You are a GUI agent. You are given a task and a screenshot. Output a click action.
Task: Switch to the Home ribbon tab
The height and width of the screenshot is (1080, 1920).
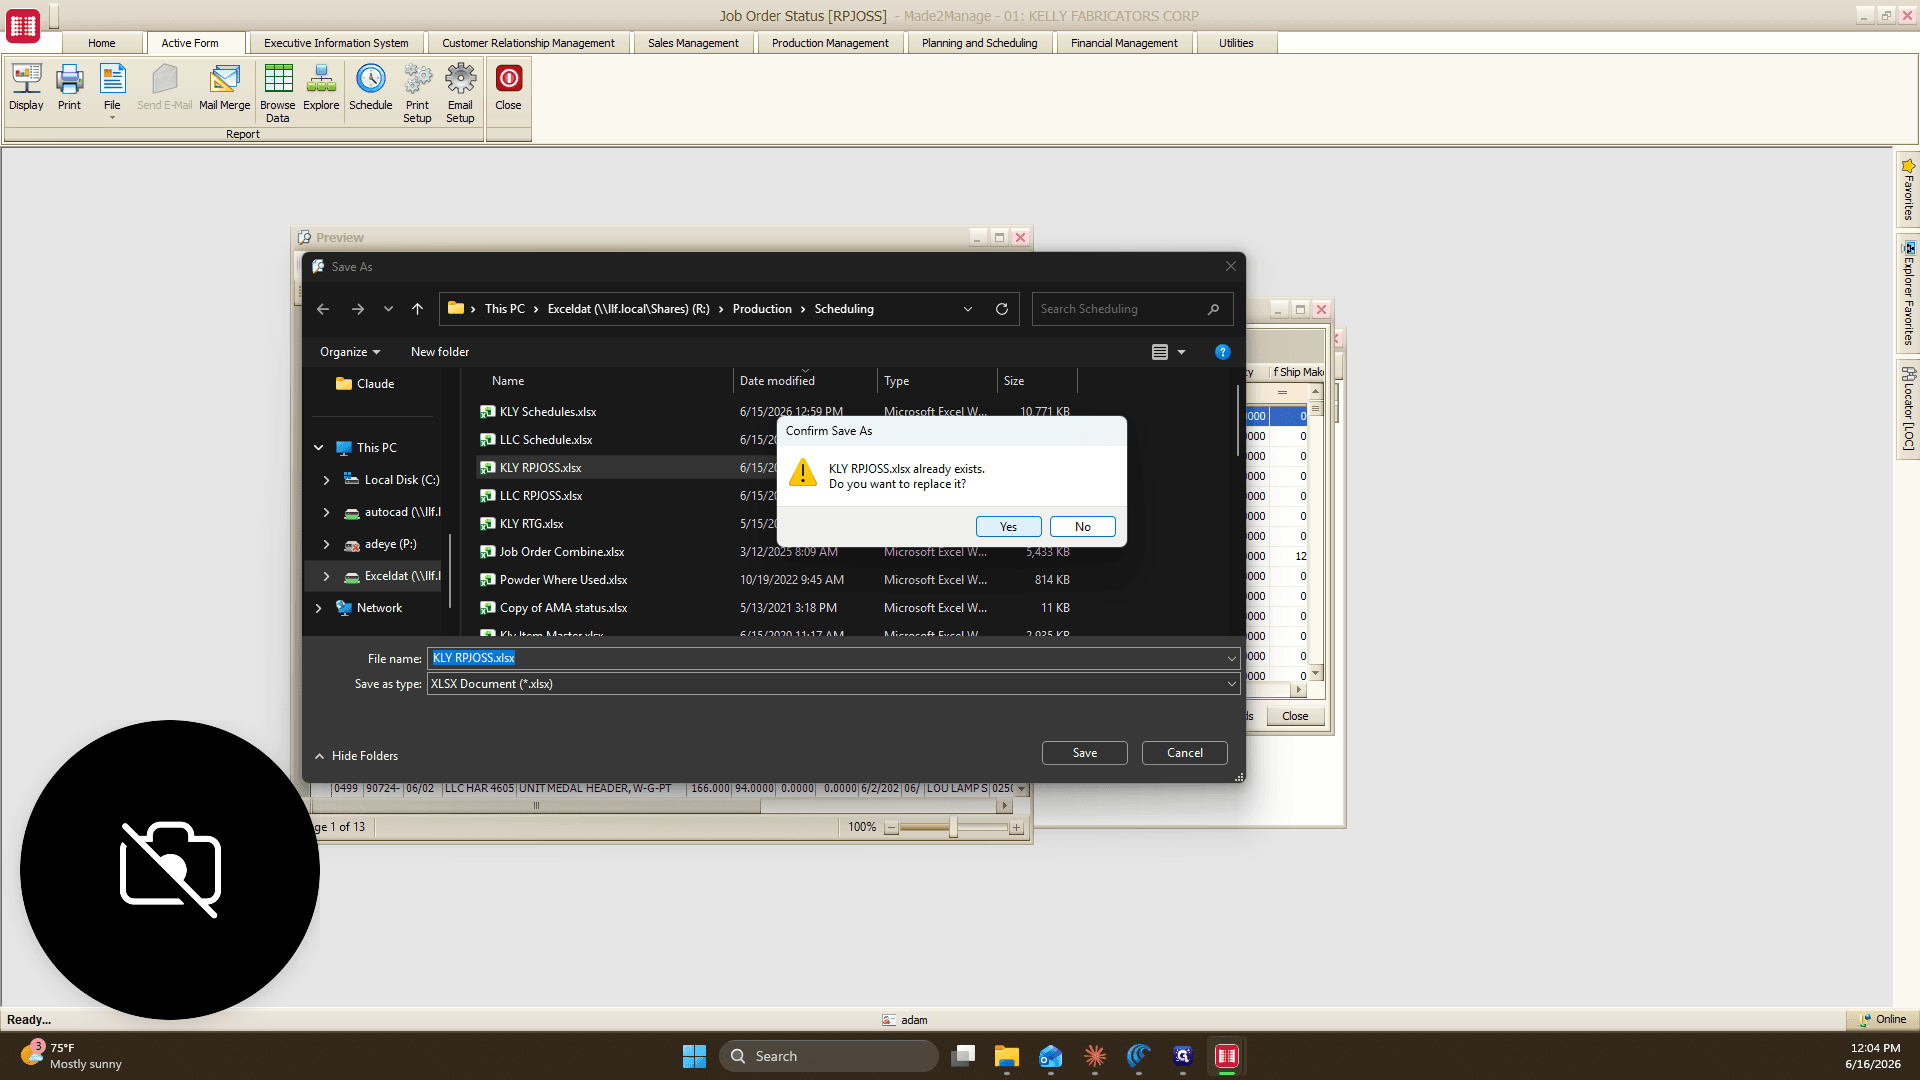101,43
